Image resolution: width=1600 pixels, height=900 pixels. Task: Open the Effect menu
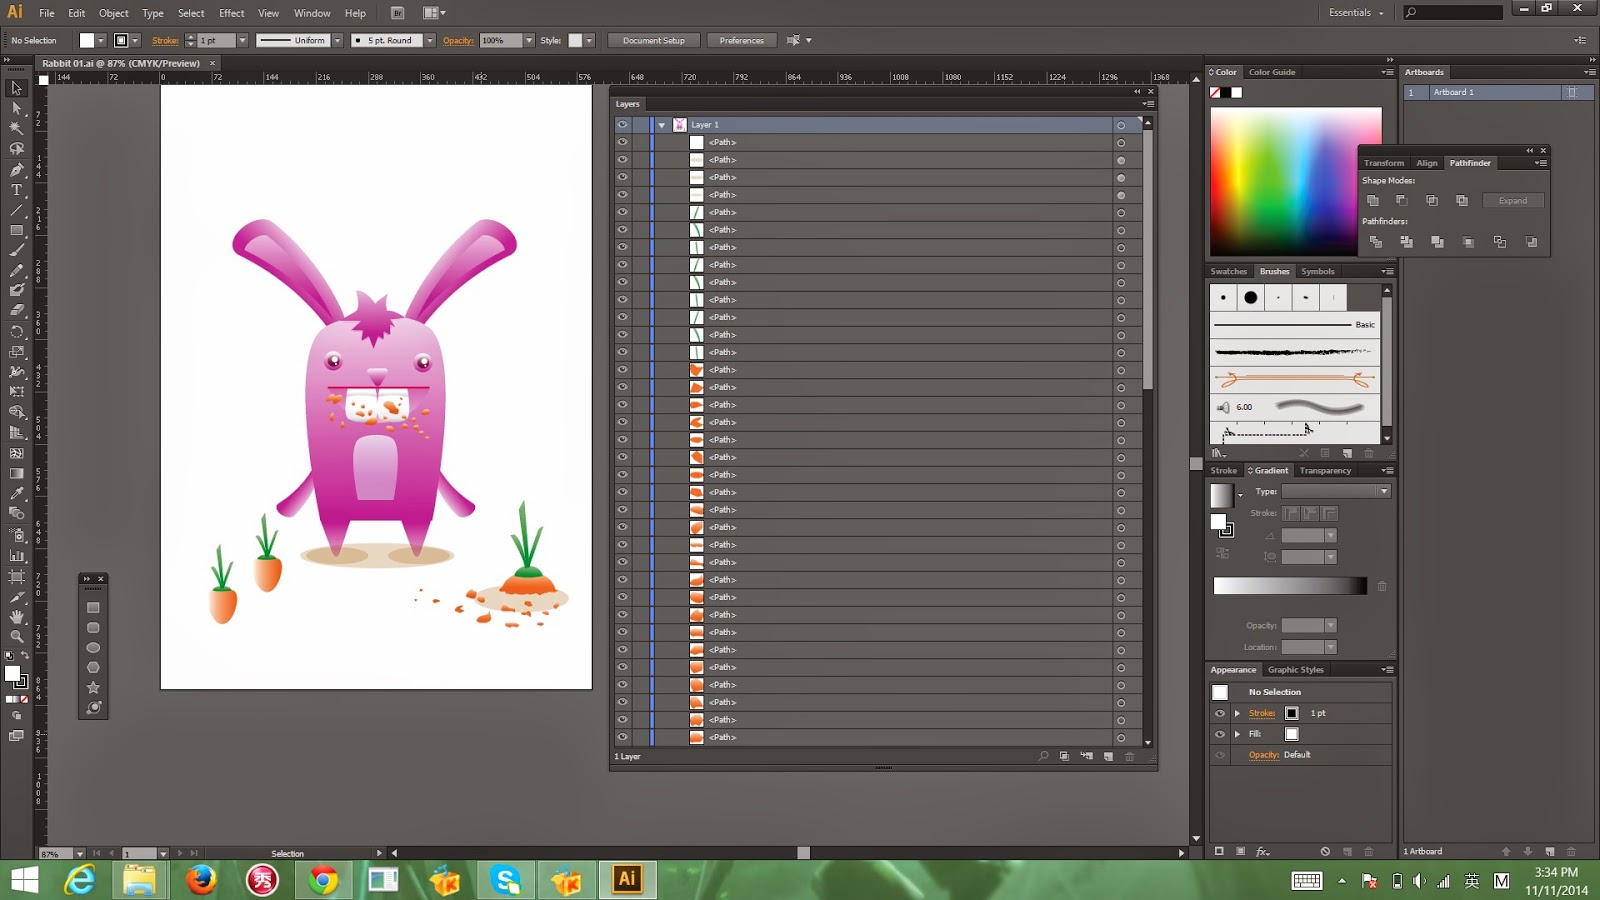[231, 13]
